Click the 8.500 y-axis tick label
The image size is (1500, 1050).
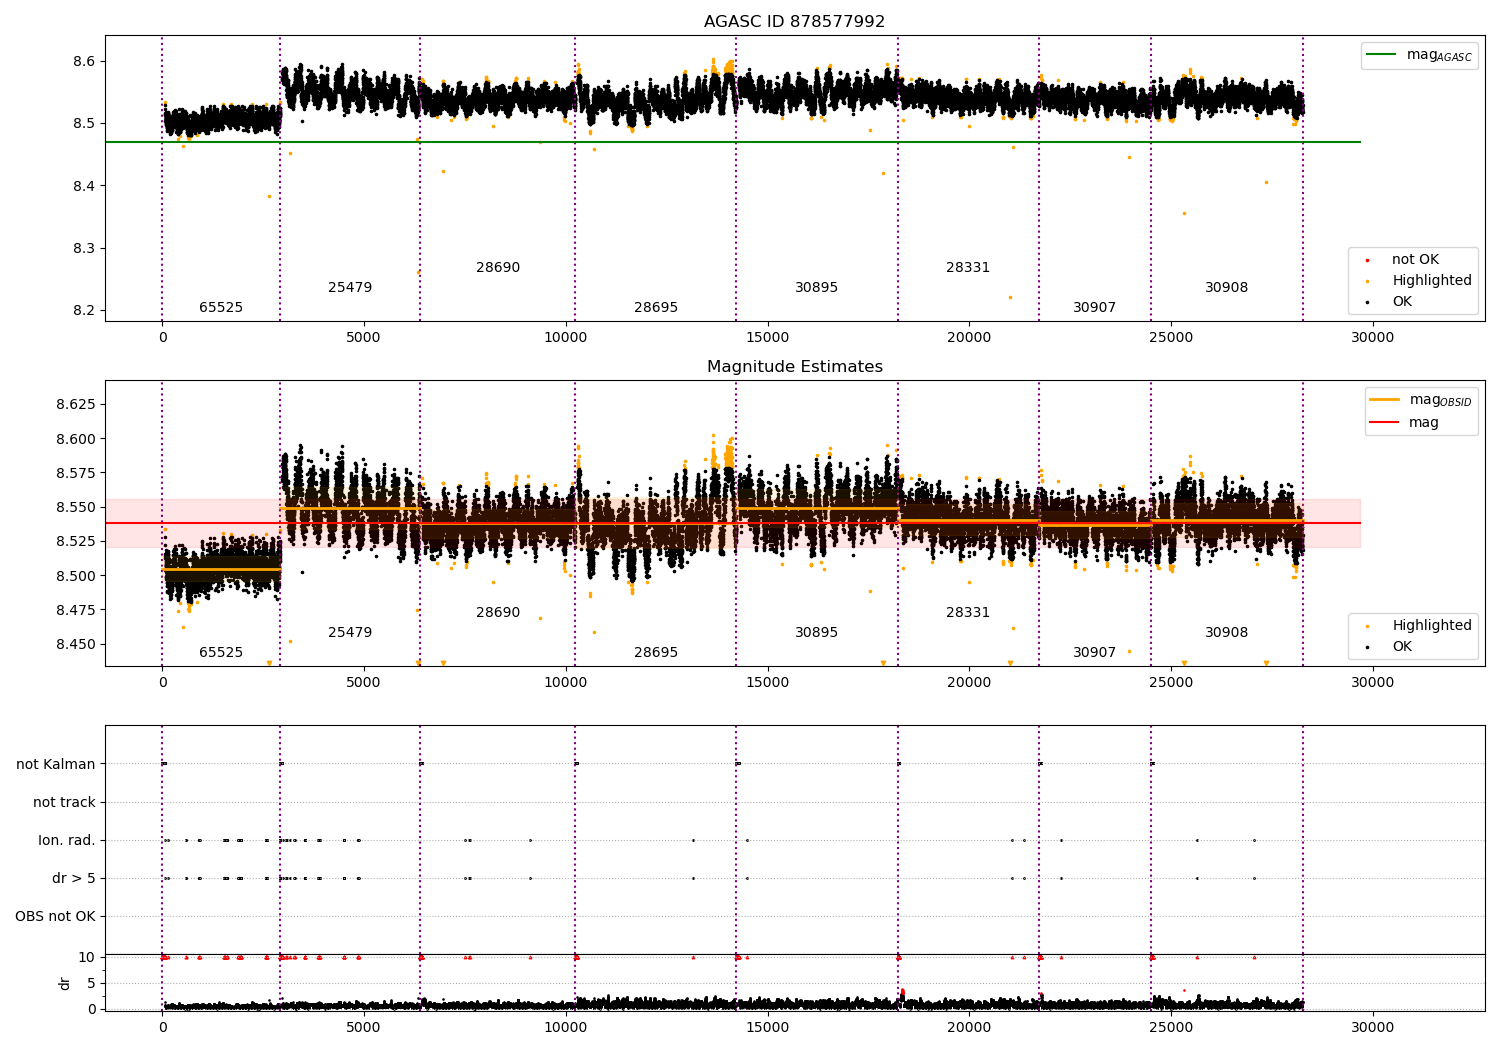[75, 576]
